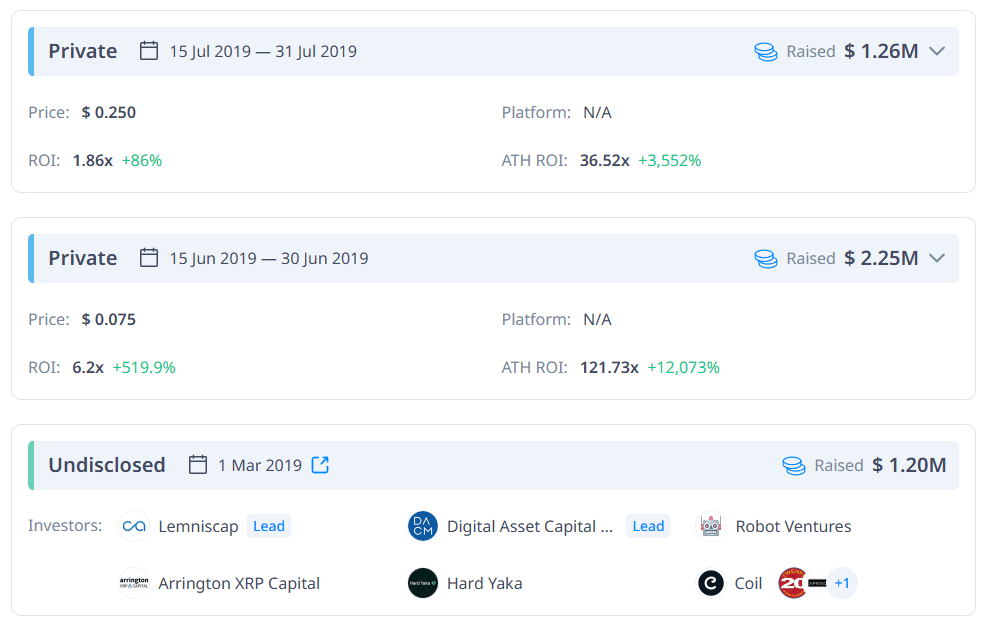The width and height of the screenshot is (983, 623).
Task: Click the Coil investor logo
Action: click(711, 583)
